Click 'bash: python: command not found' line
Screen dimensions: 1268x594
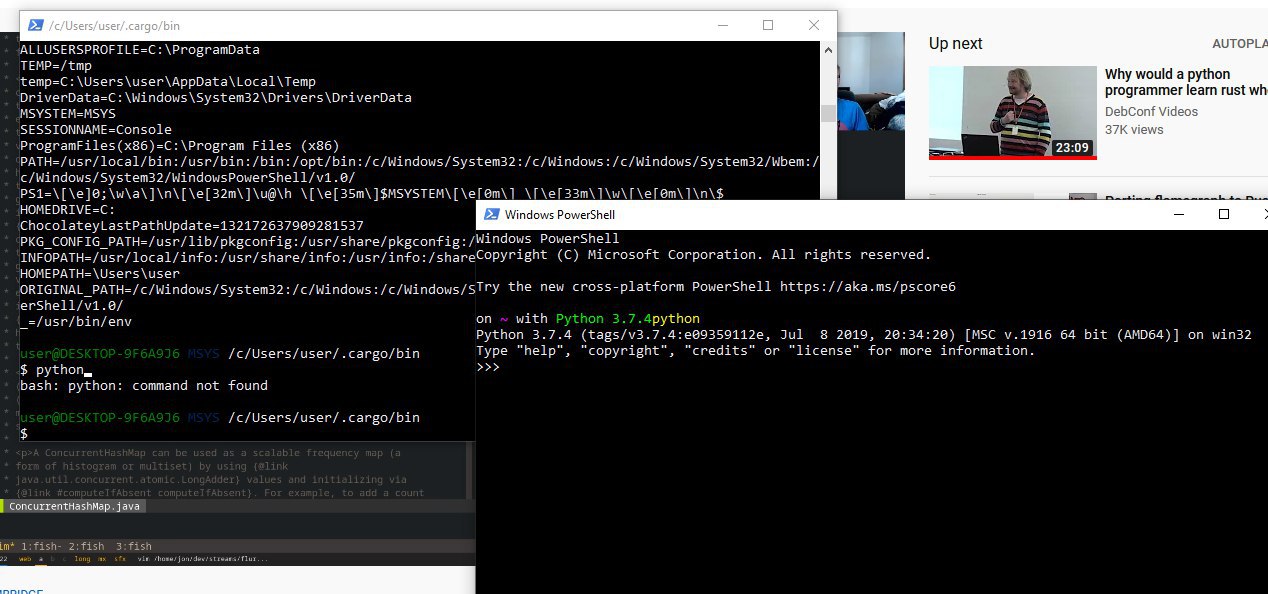pyautogui.click(x=144, y=385)
